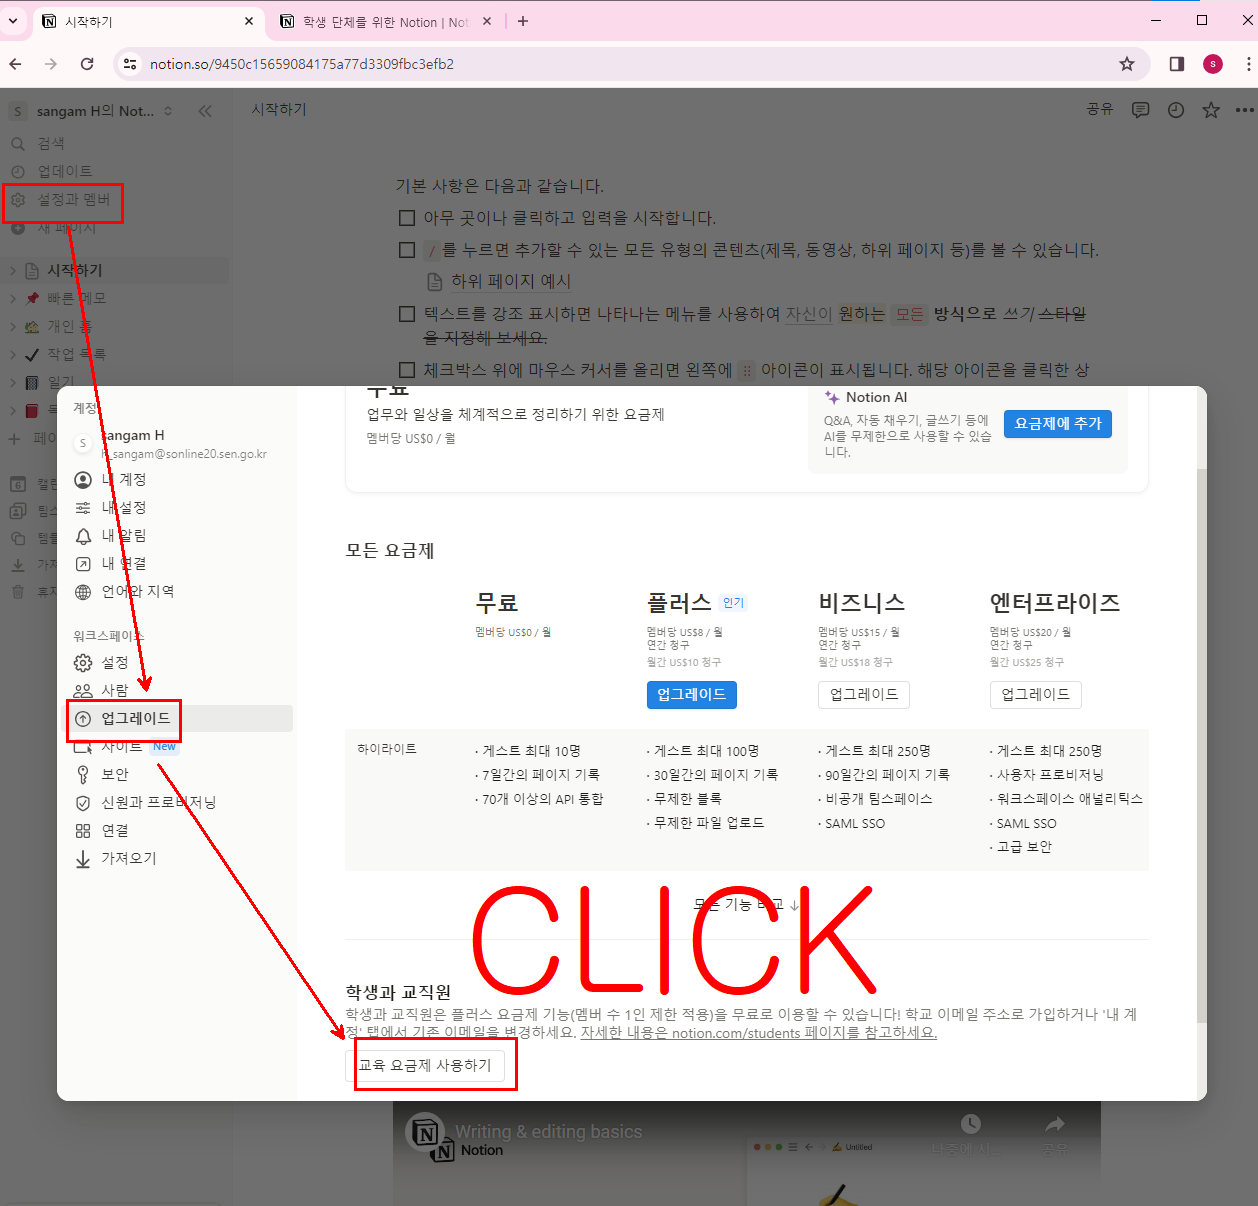Open 하위 페이지 예시 sub-page
Viewport: 1258px width, 1206px height.
499,282
